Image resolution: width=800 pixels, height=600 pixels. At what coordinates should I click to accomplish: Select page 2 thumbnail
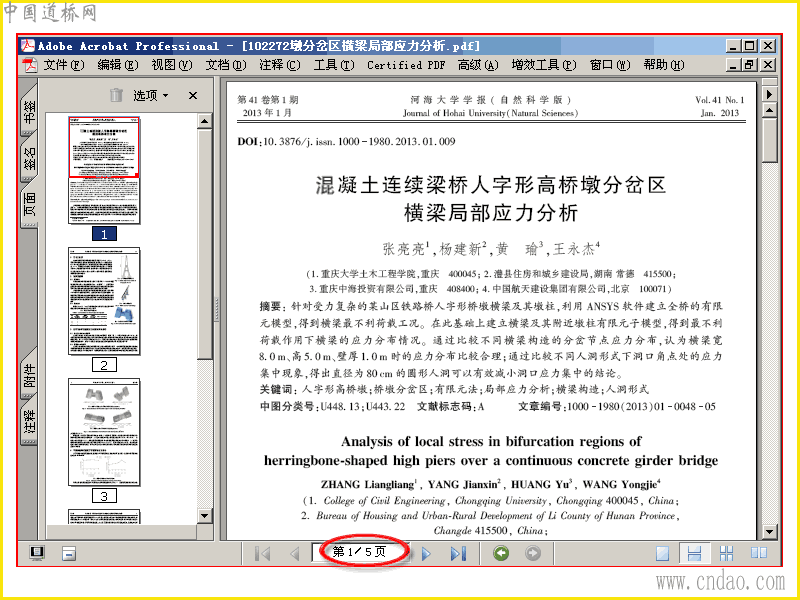point(104,301)
